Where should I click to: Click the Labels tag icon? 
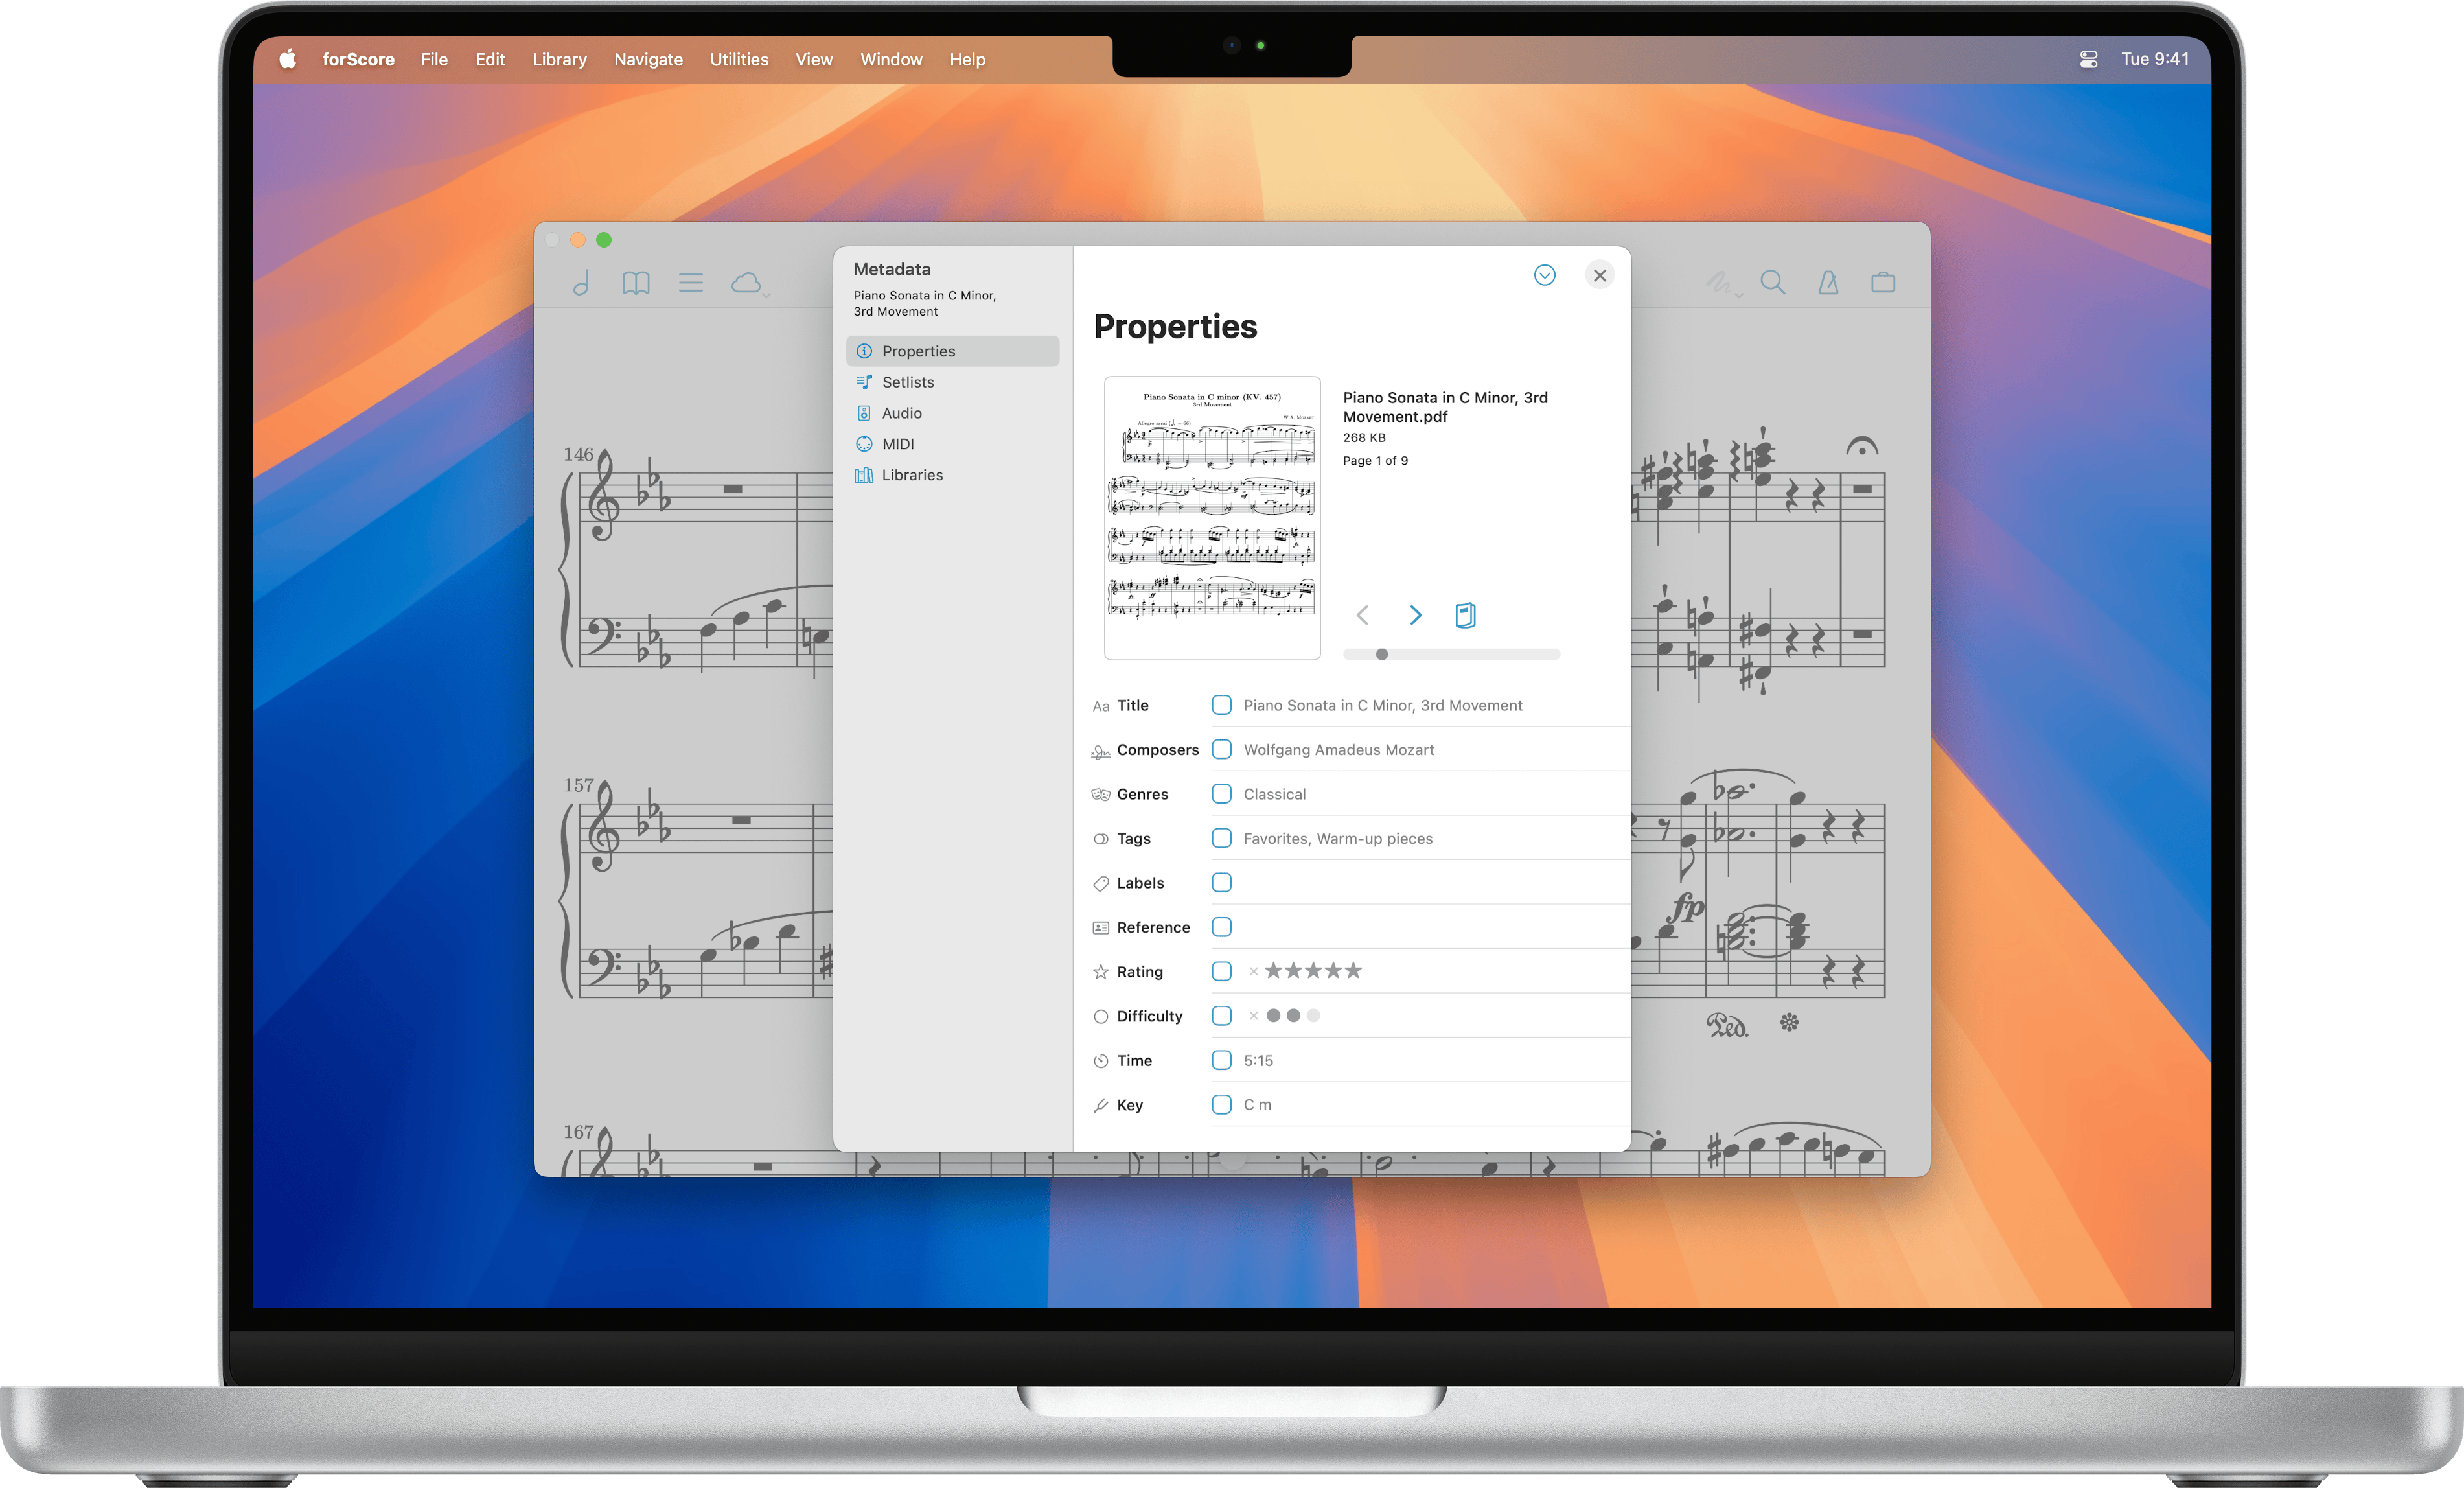[1100, 884]
